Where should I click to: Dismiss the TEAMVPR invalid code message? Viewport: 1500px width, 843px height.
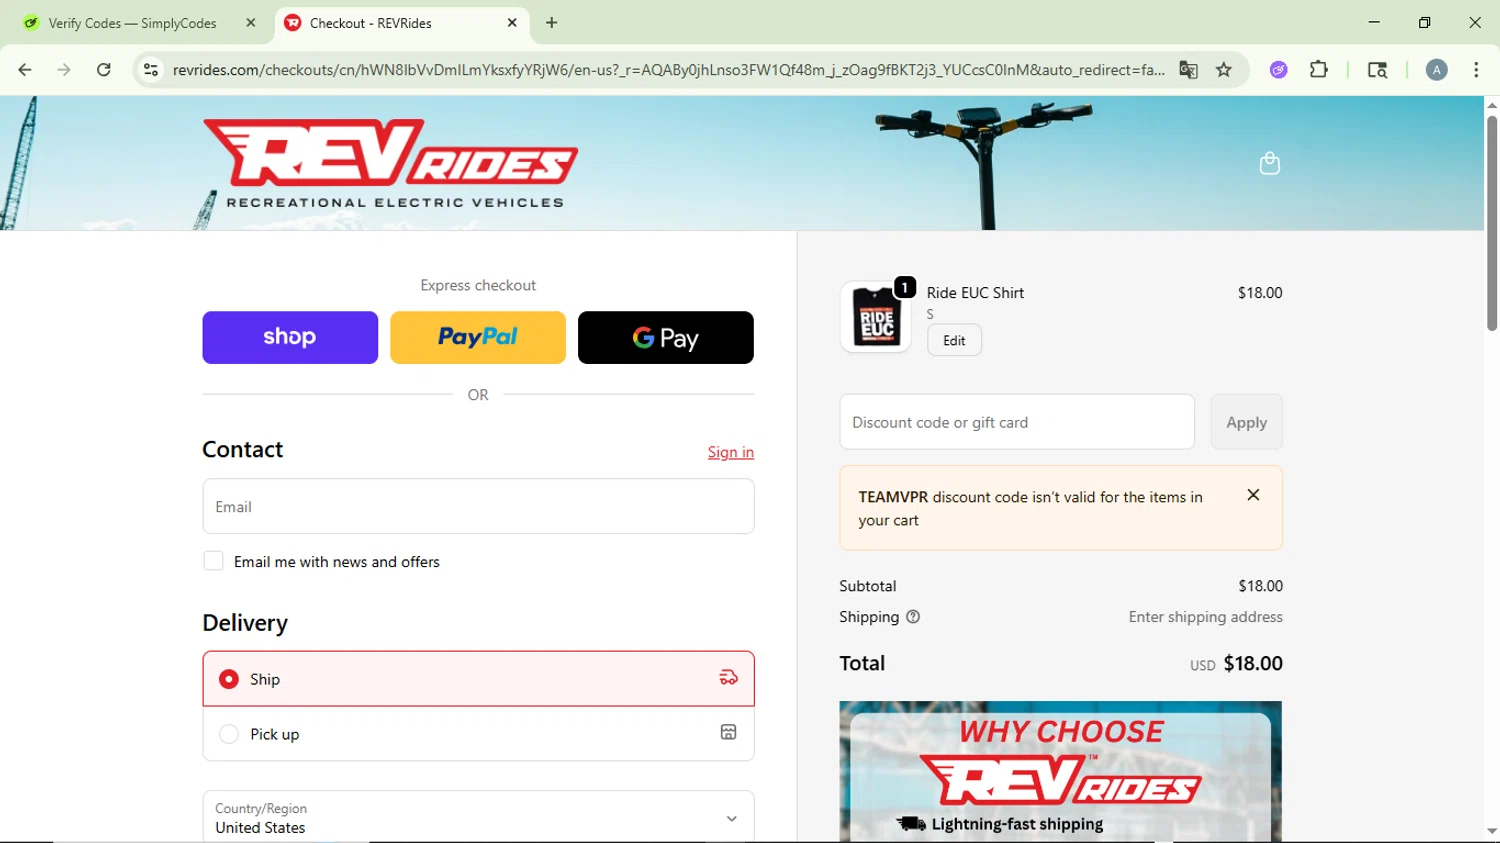[x=1253, y=495]
